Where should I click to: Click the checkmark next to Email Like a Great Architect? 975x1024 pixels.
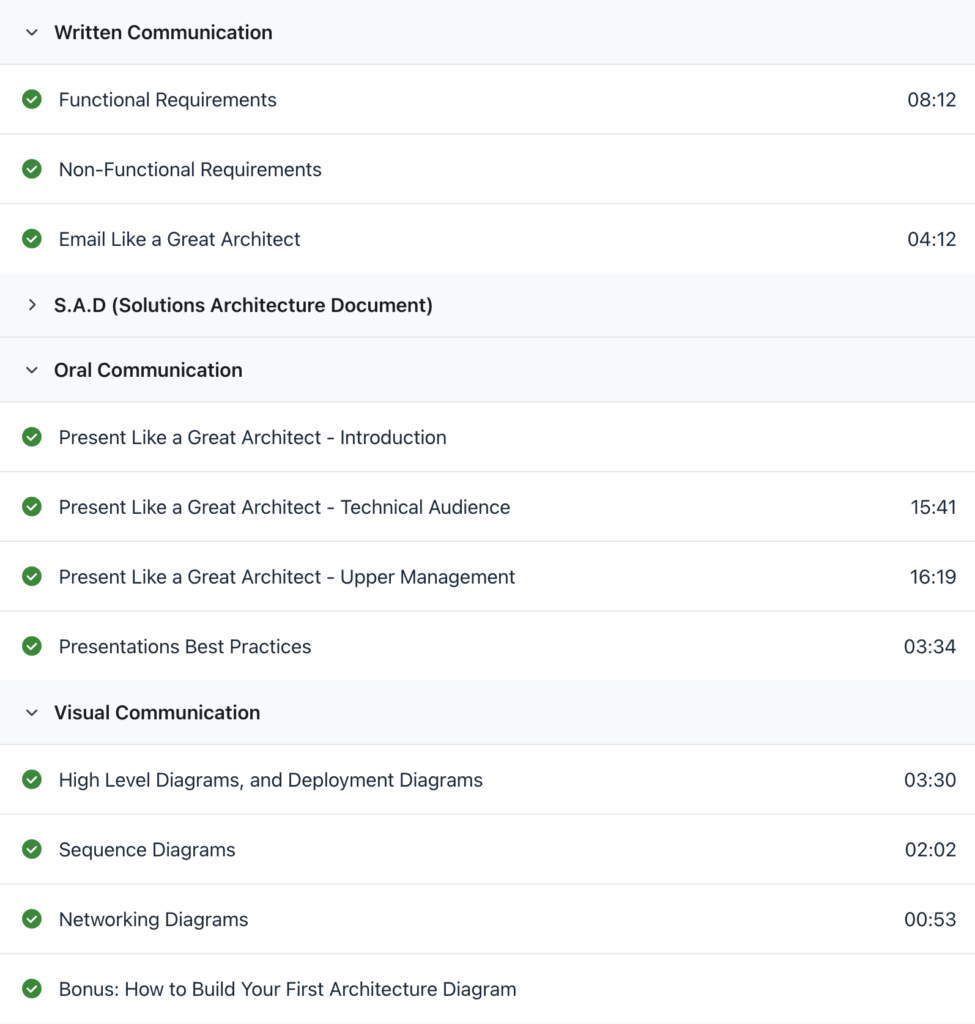click(x=31, y=239)
